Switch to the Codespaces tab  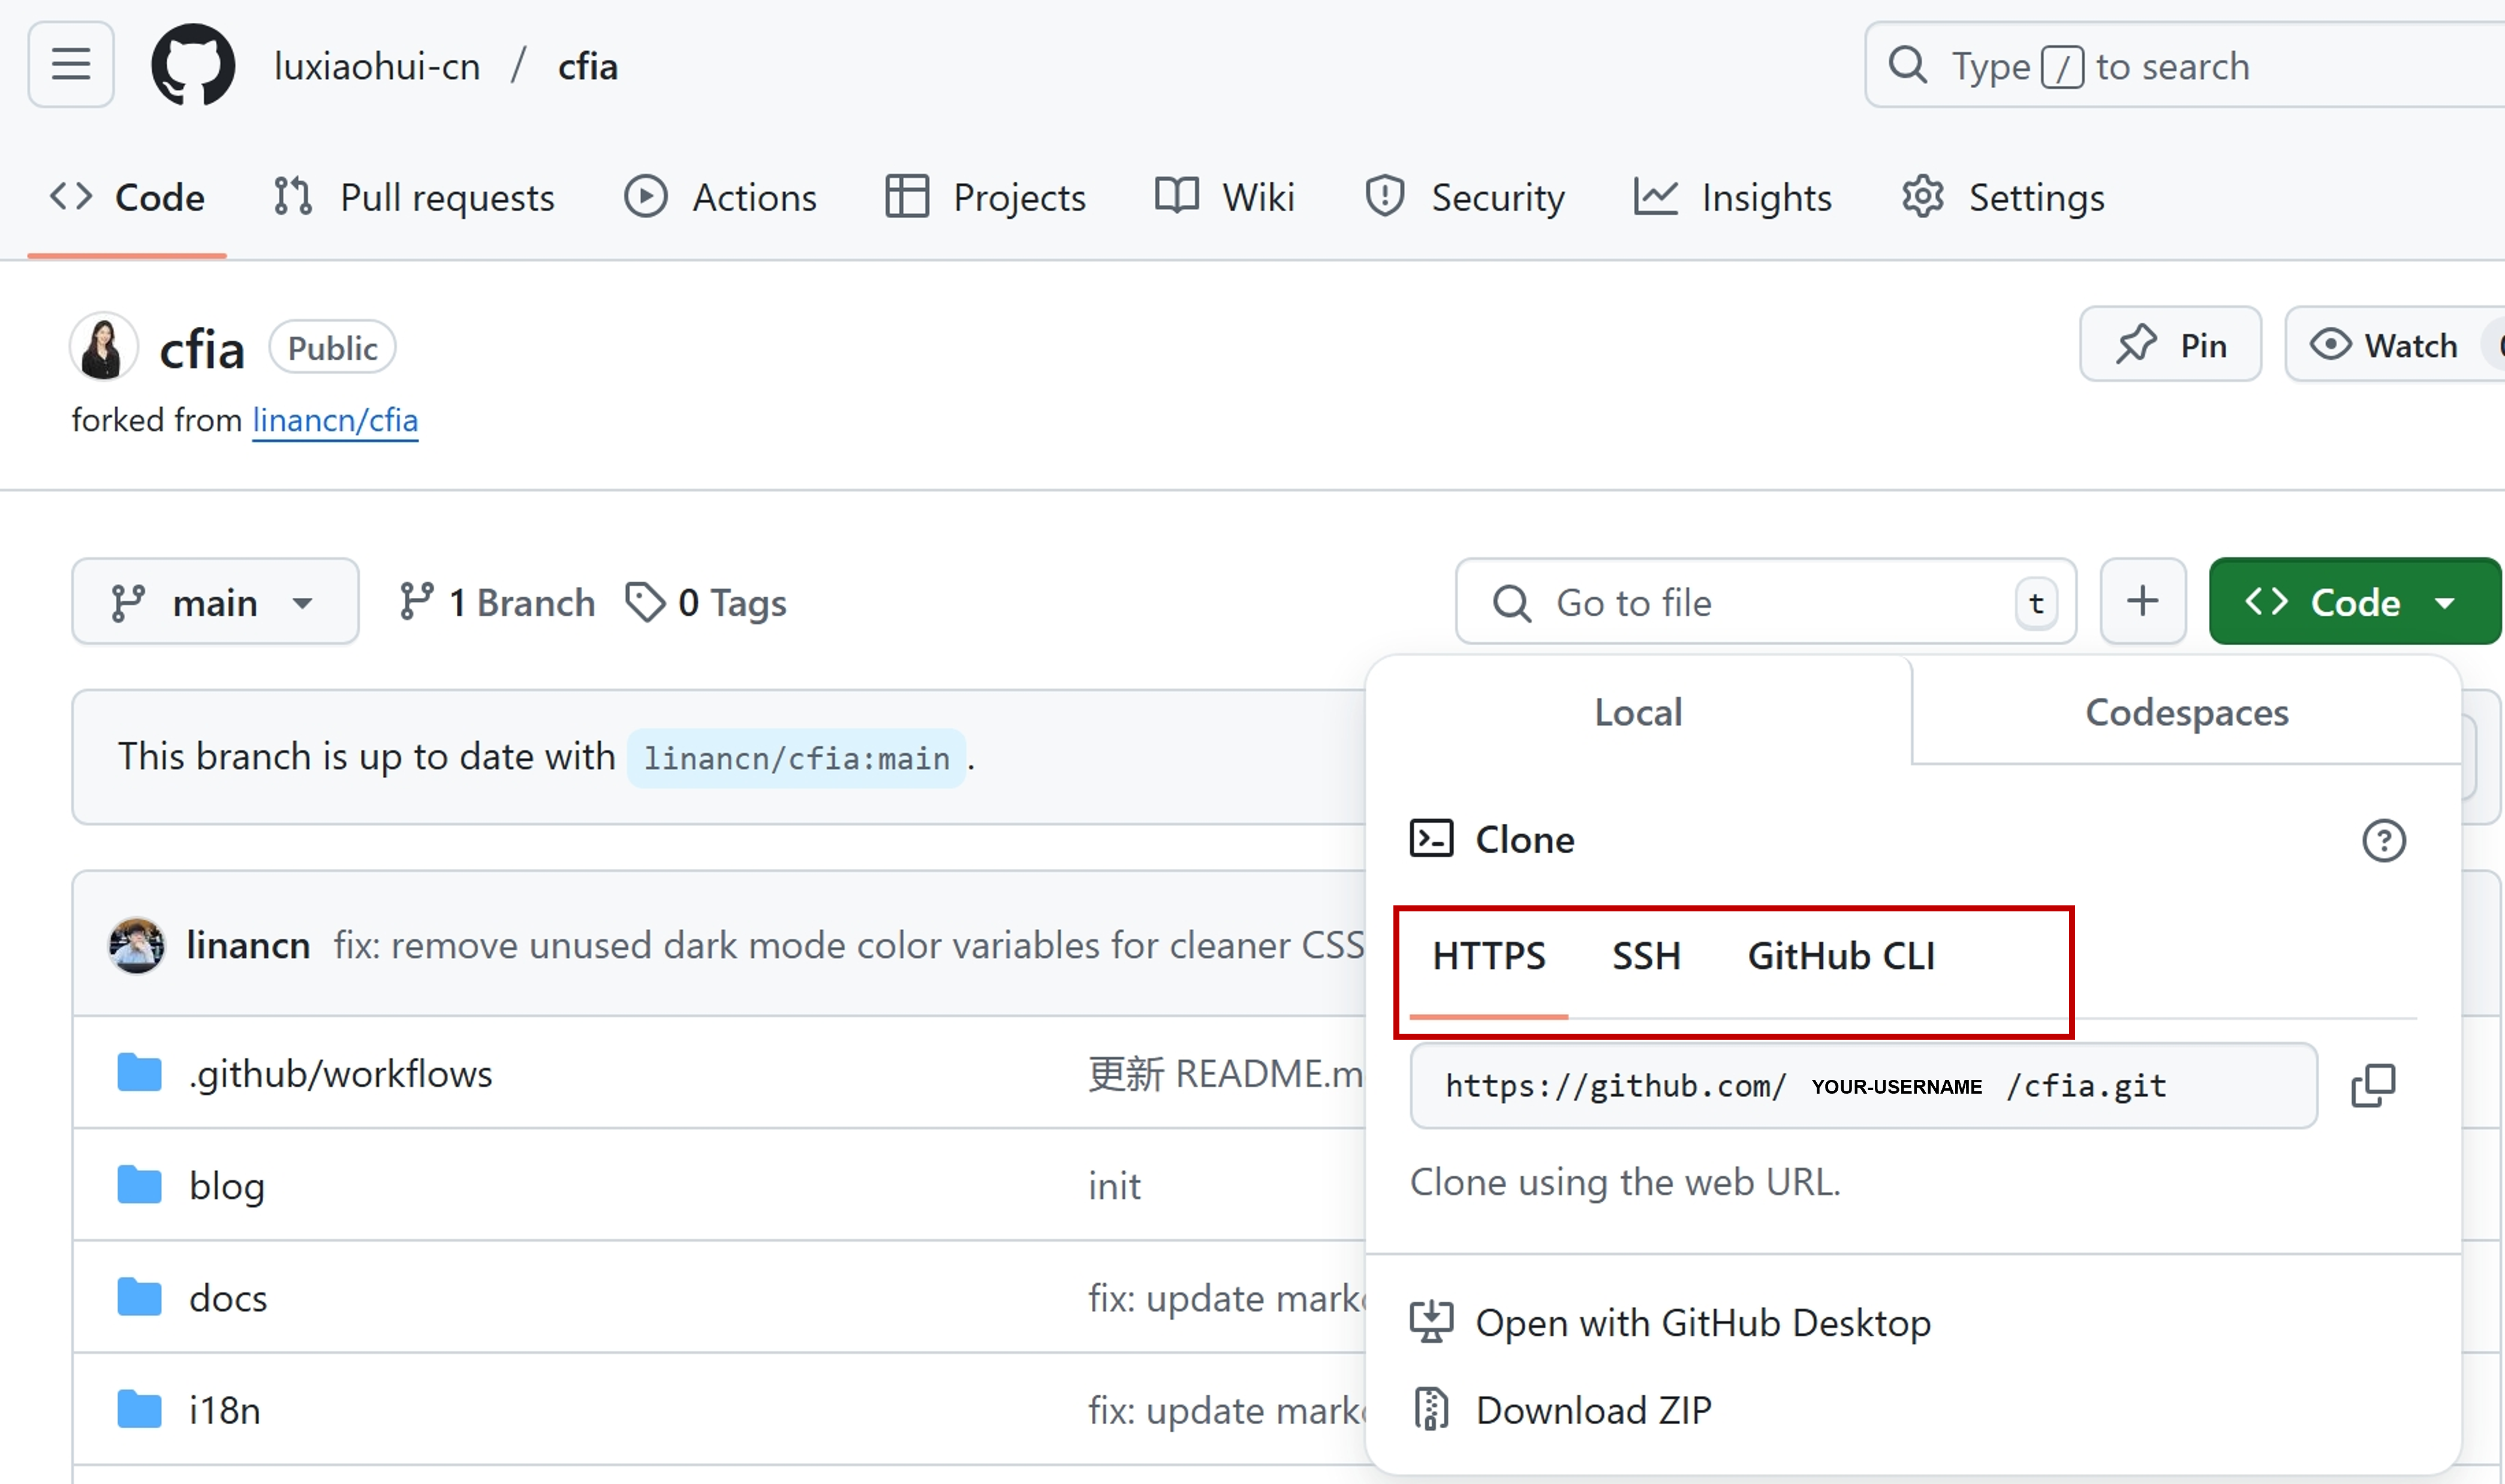(2186, 712)
